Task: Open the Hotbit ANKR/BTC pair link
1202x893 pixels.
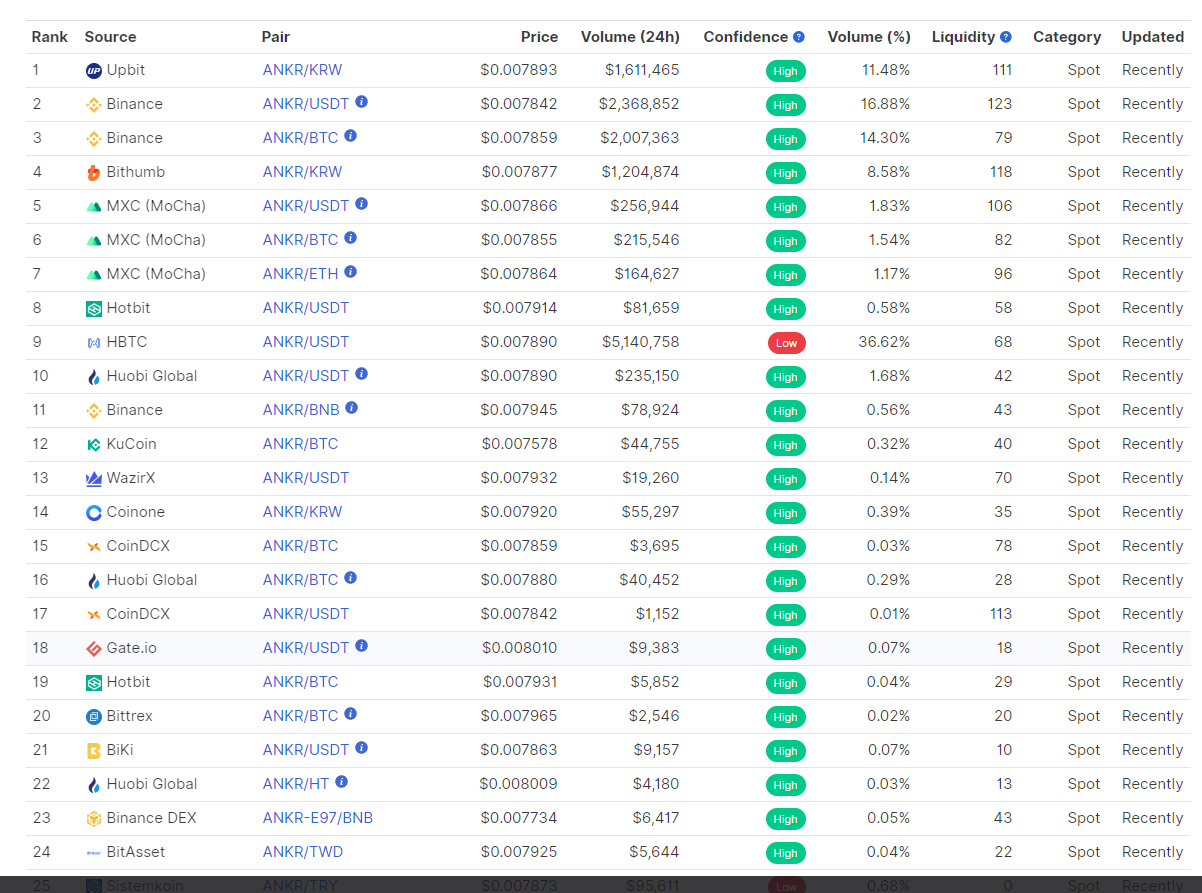Action: point(300,682)
